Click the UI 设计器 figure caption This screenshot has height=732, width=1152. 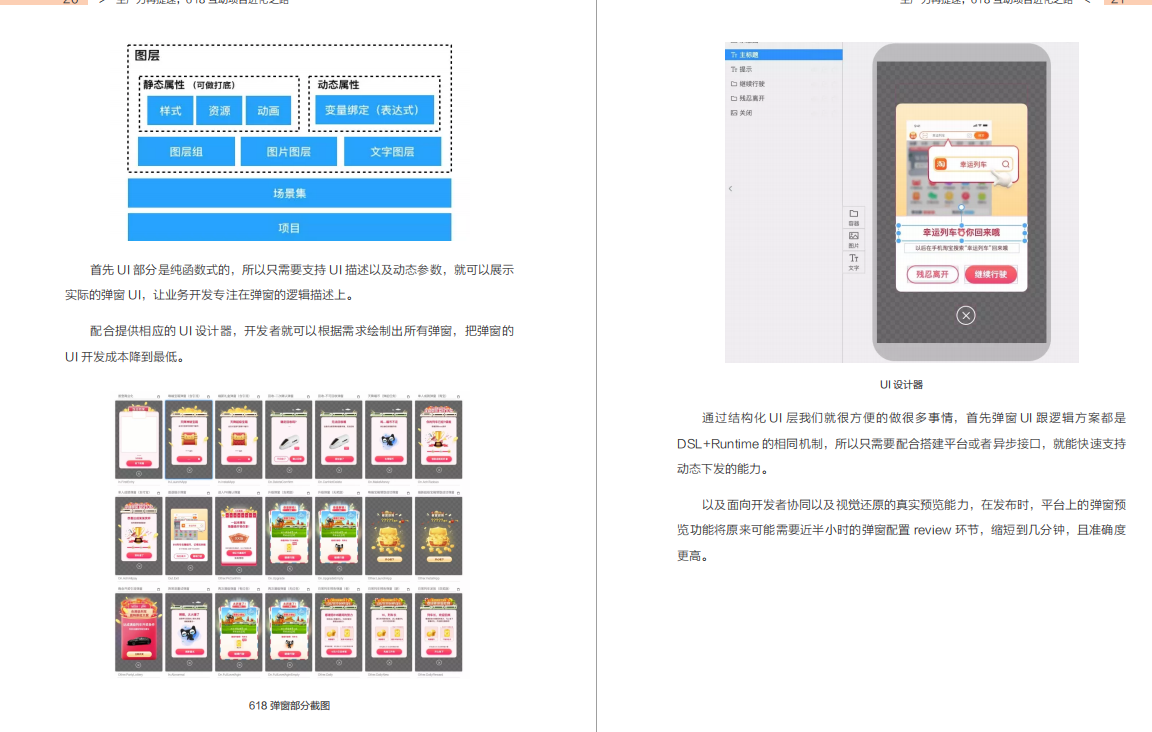(901, 384)
